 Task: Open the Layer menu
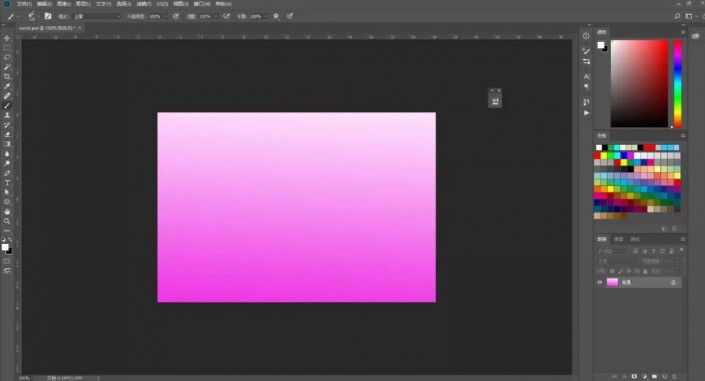83,4
